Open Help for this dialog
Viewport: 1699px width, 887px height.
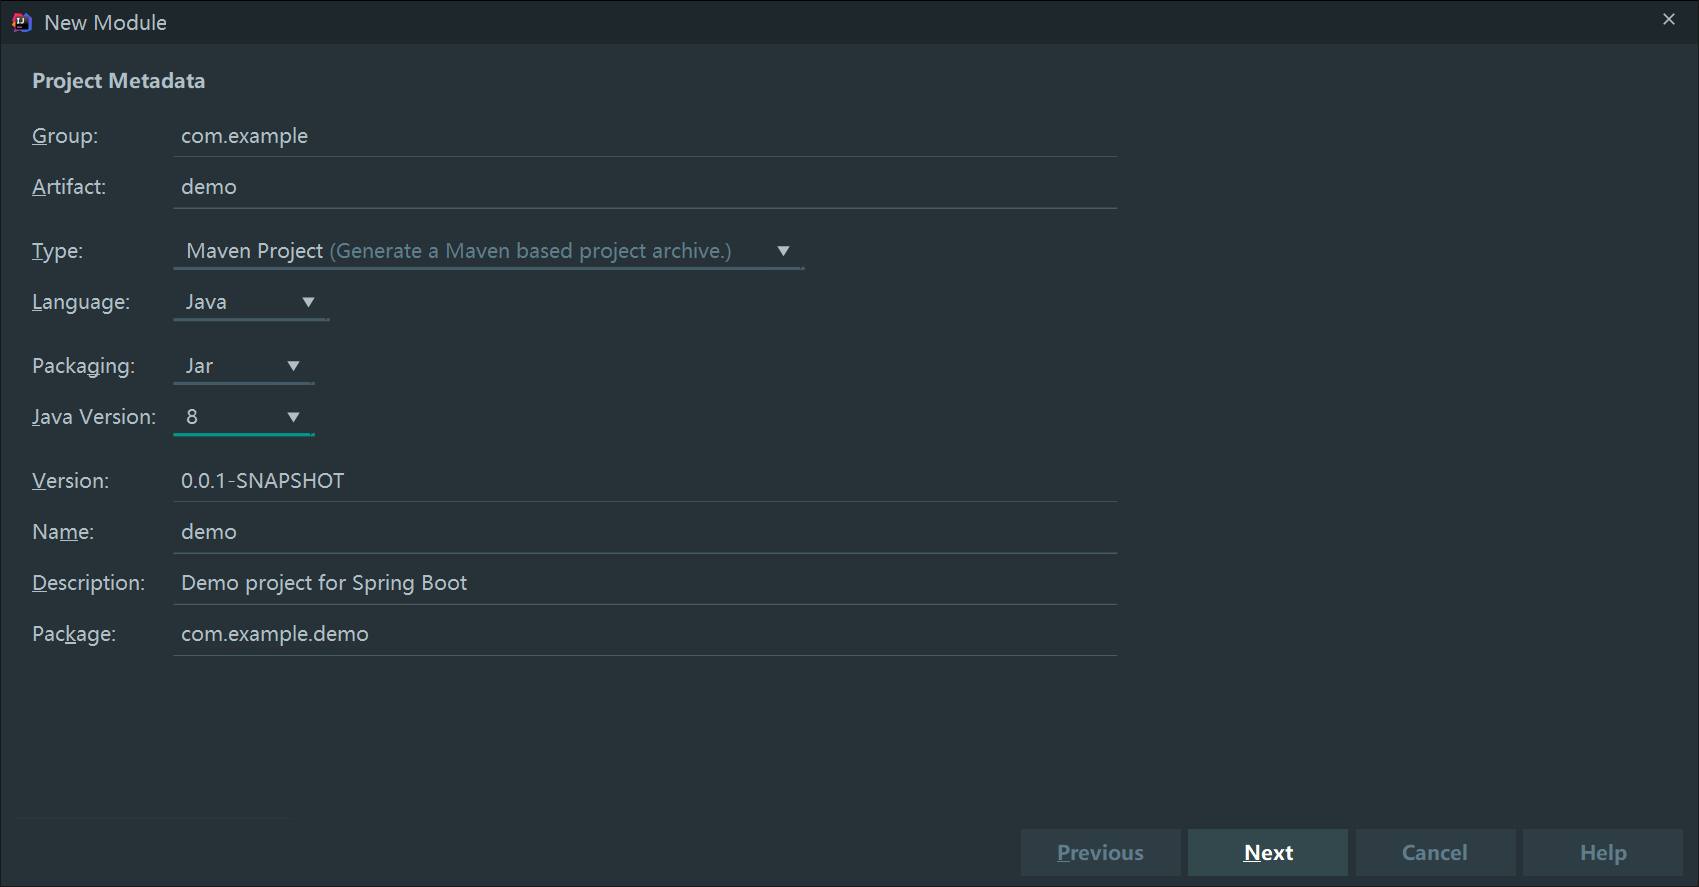coord(1602,853)
